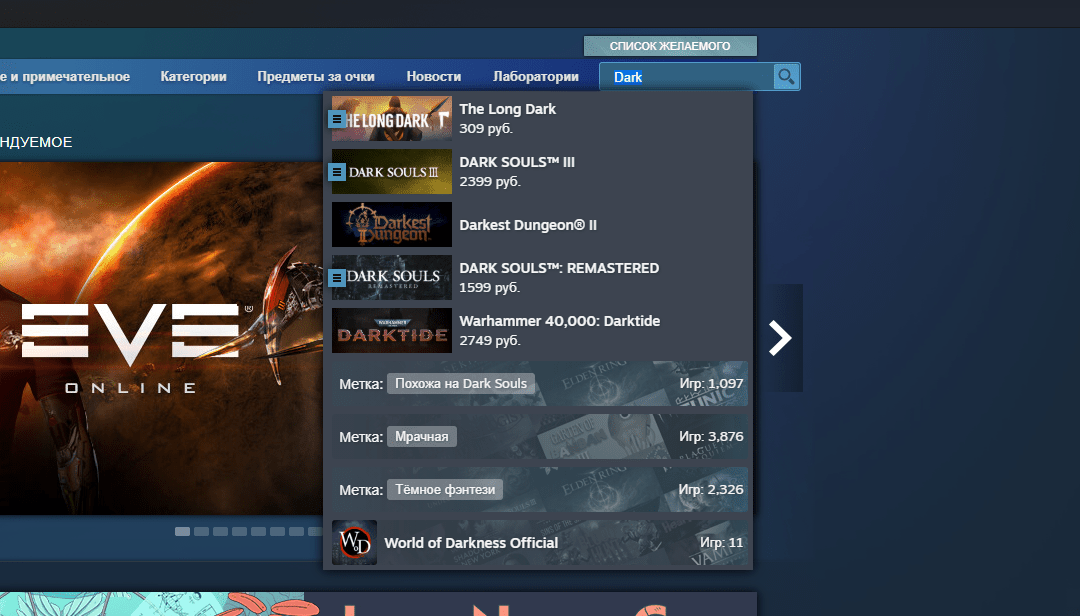
Task: Select Darkest Dungeon II search result
Action: (x=540, y=225)
